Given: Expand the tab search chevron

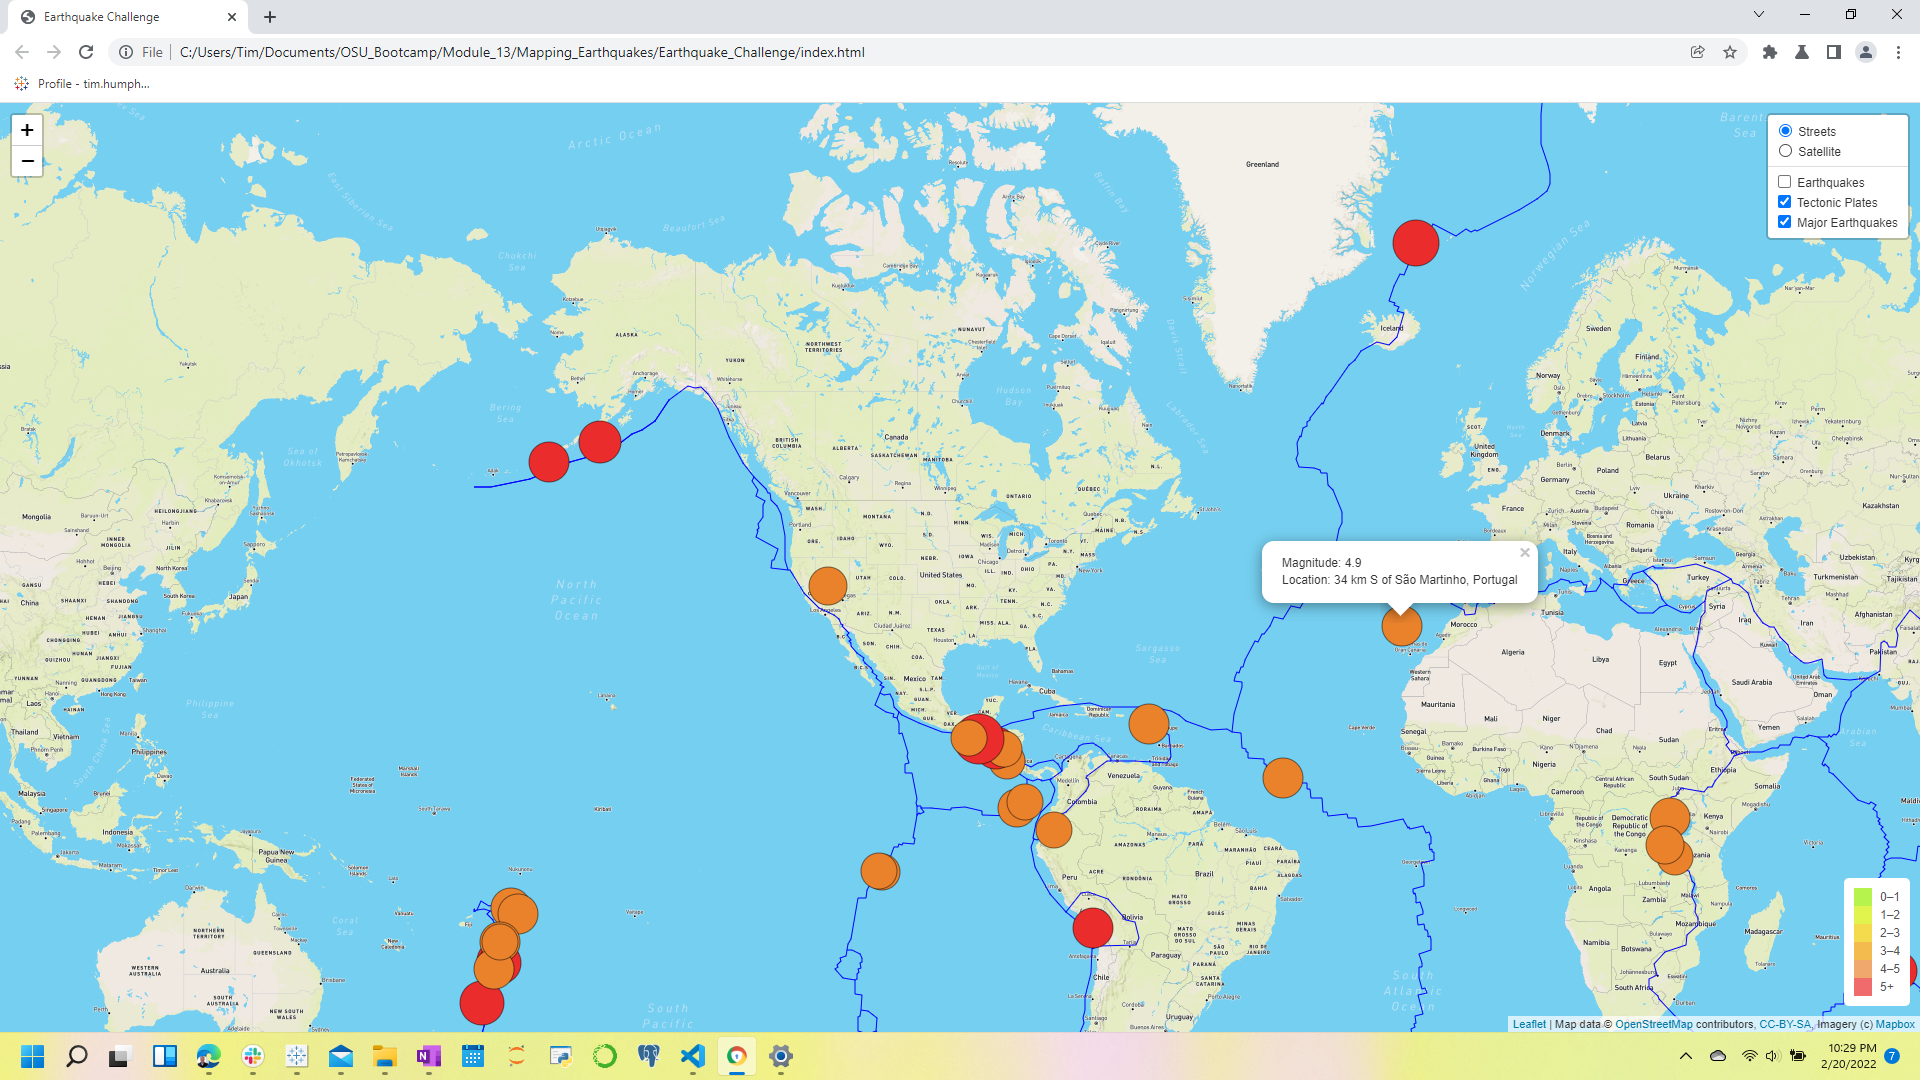Looking at the screenshot, I should click(x=1759, y=14).
